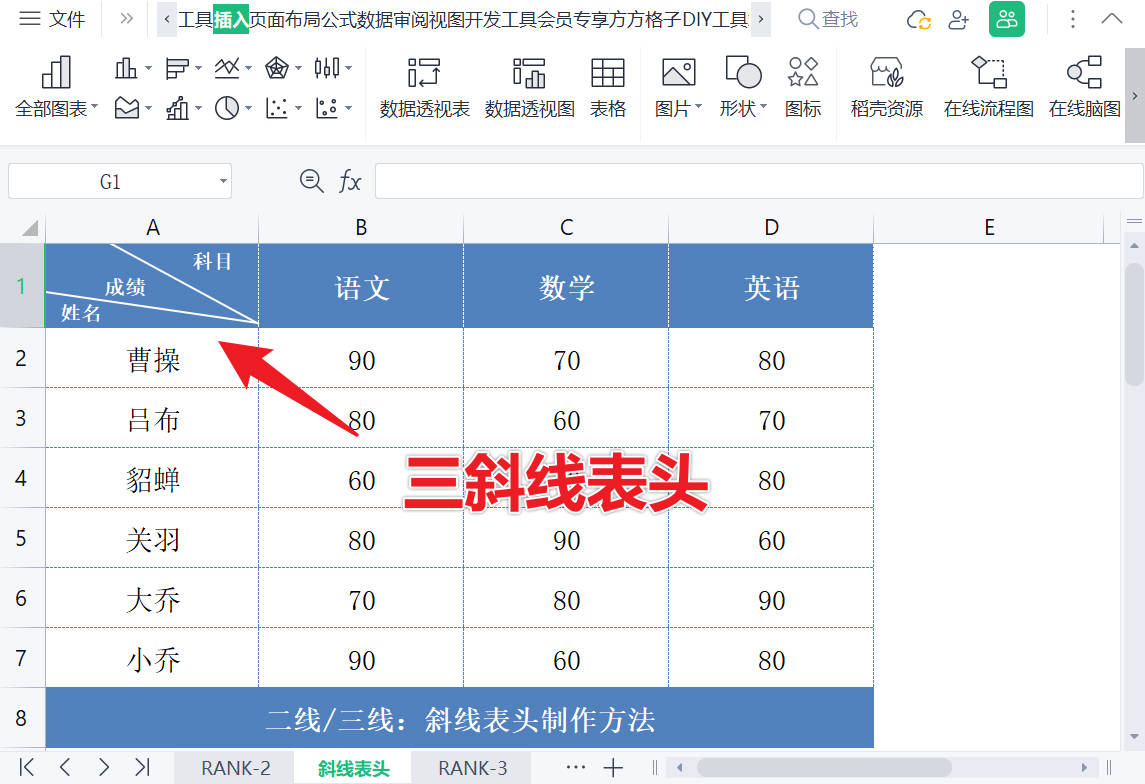Expand the hidden quick-access double chevron
Viewport: 1145px width, 784px height.
[x=126, y=18]
